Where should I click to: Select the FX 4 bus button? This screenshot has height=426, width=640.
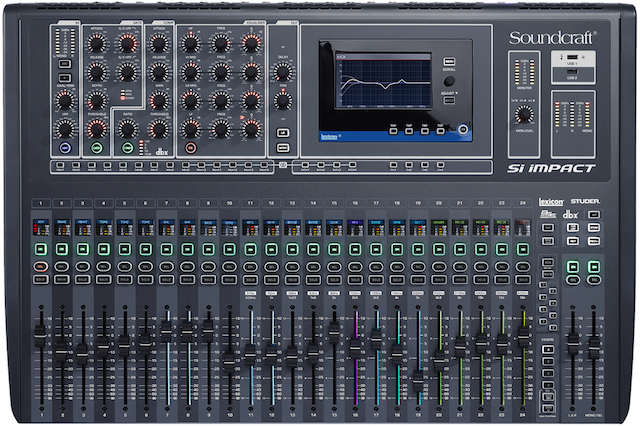[440, 165]
